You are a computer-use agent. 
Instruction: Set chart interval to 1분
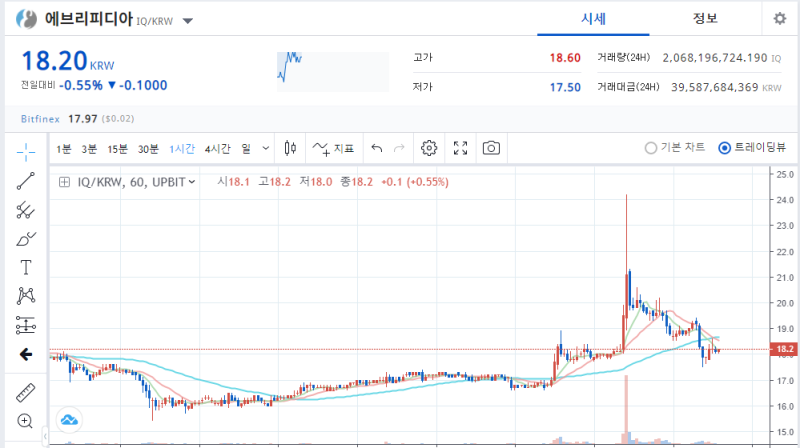[x=64, y=149]
